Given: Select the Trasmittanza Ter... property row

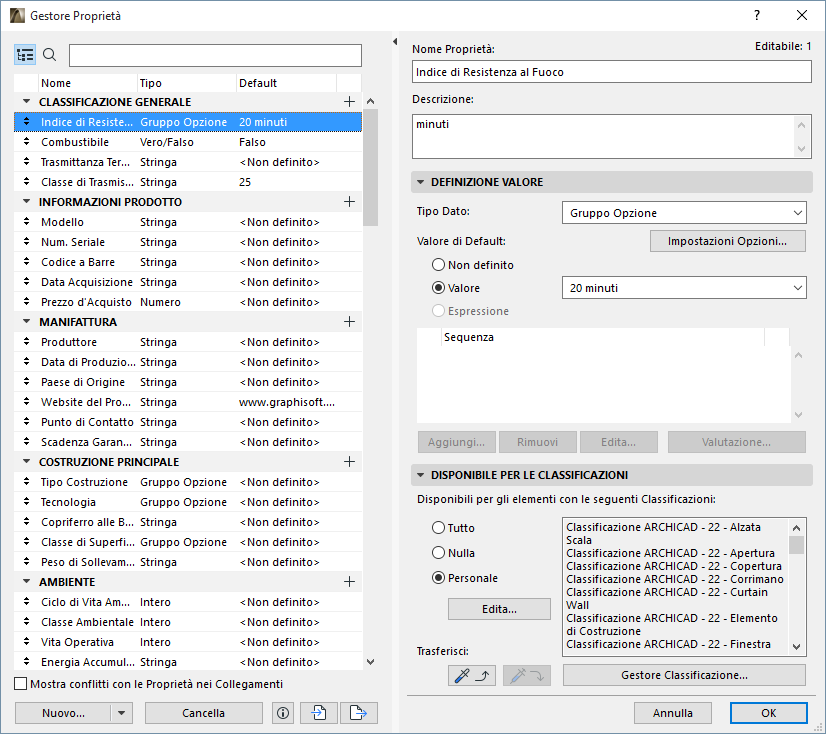Looking at the screenshot, I should coord(188,162).
